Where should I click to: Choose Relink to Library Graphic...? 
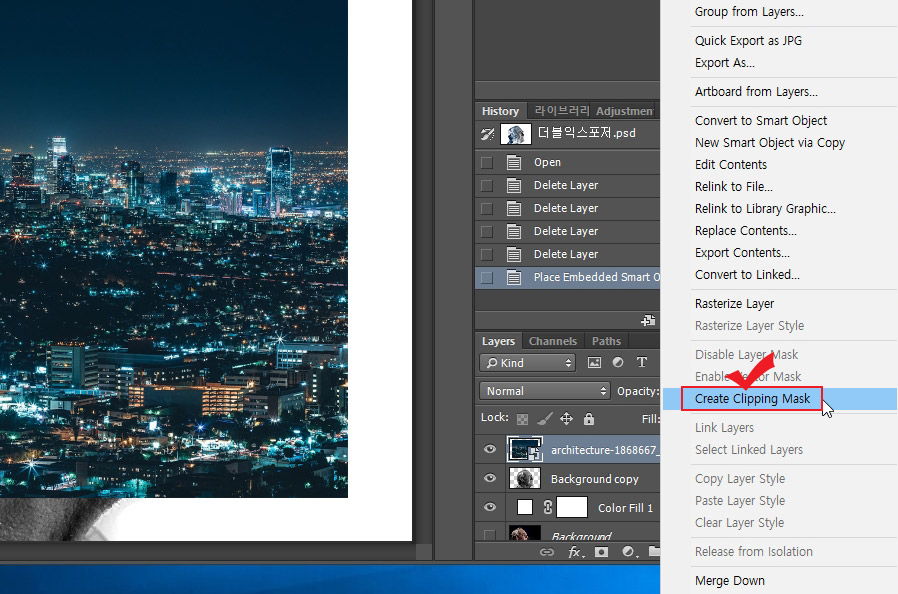tap(765, 209)
